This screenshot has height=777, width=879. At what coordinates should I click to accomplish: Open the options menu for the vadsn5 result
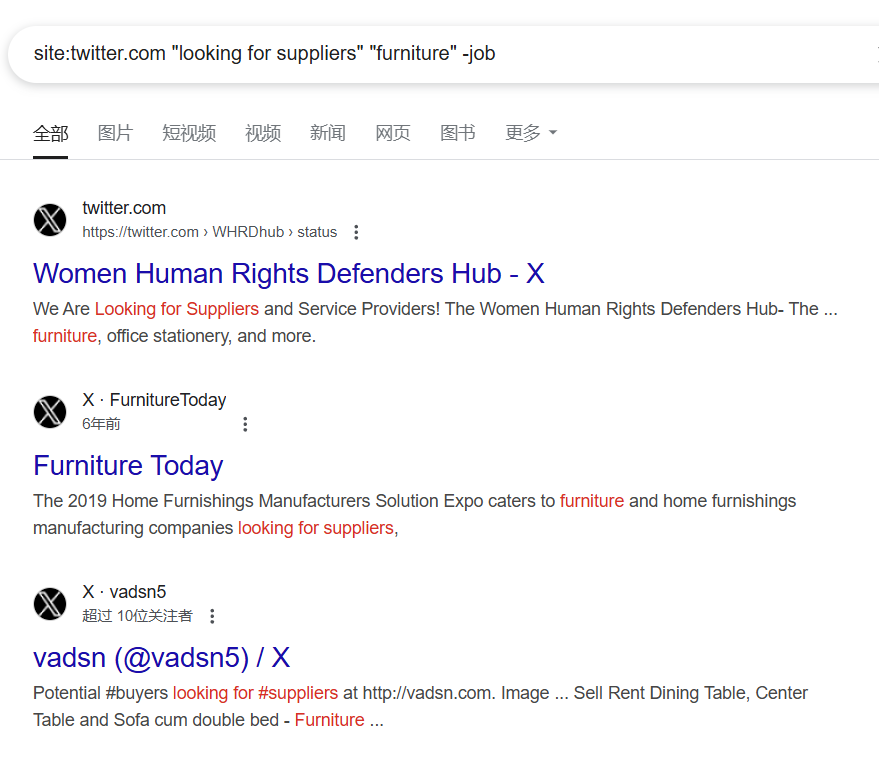212,616
